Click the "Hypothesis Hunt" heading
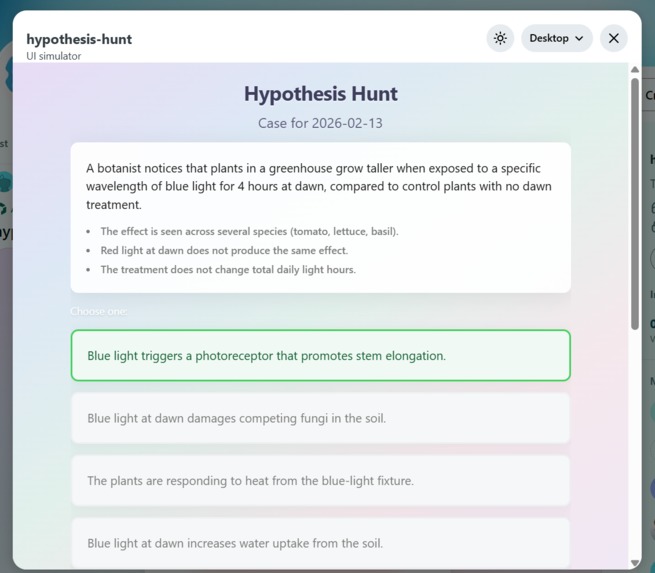The height and width of the screenshot is (573, 655). click(320, 94)
